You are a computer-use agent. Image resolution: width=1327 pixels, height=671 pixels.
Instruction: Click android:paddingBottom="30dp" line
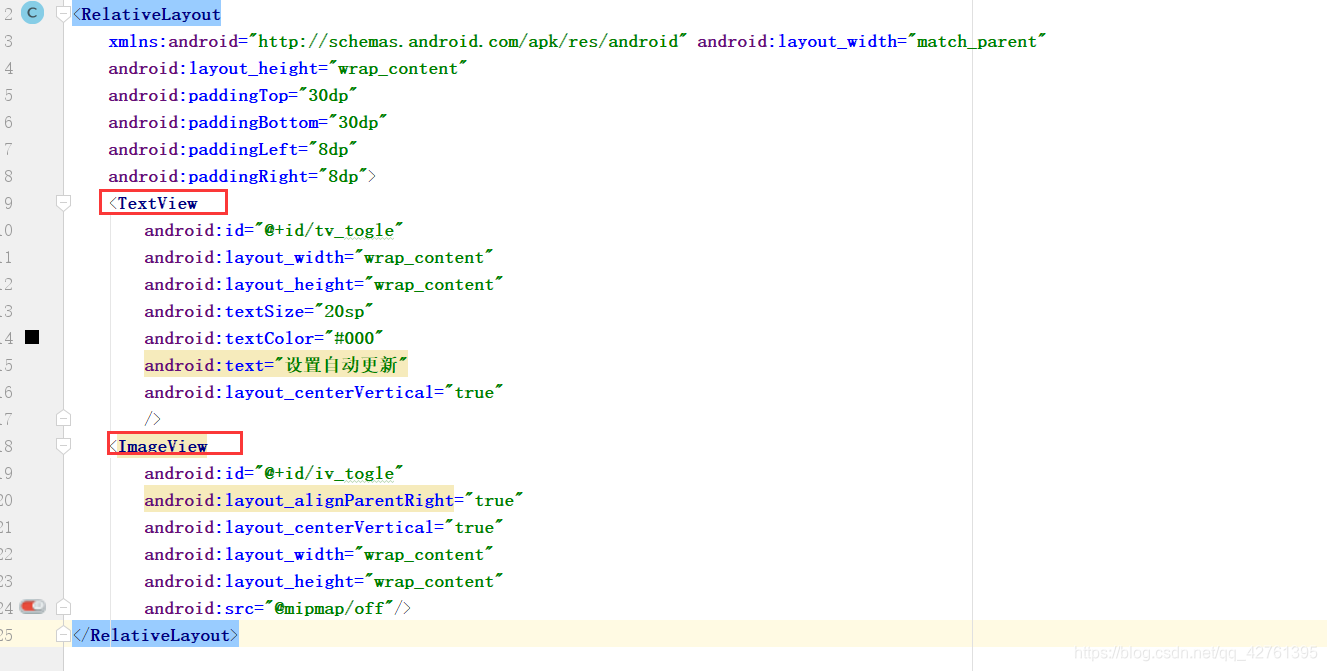coord(248,122)
